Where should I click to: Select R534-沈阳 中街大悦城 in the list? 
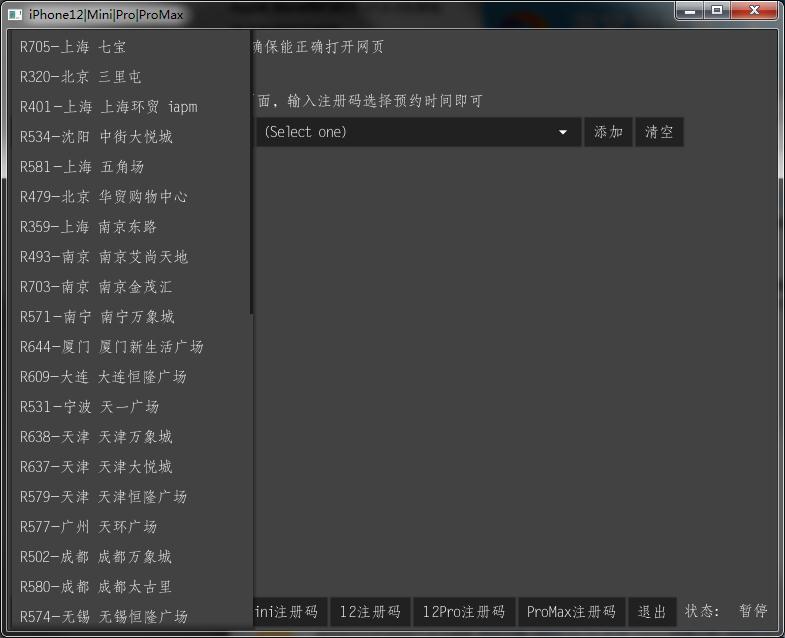coord(96,137)
